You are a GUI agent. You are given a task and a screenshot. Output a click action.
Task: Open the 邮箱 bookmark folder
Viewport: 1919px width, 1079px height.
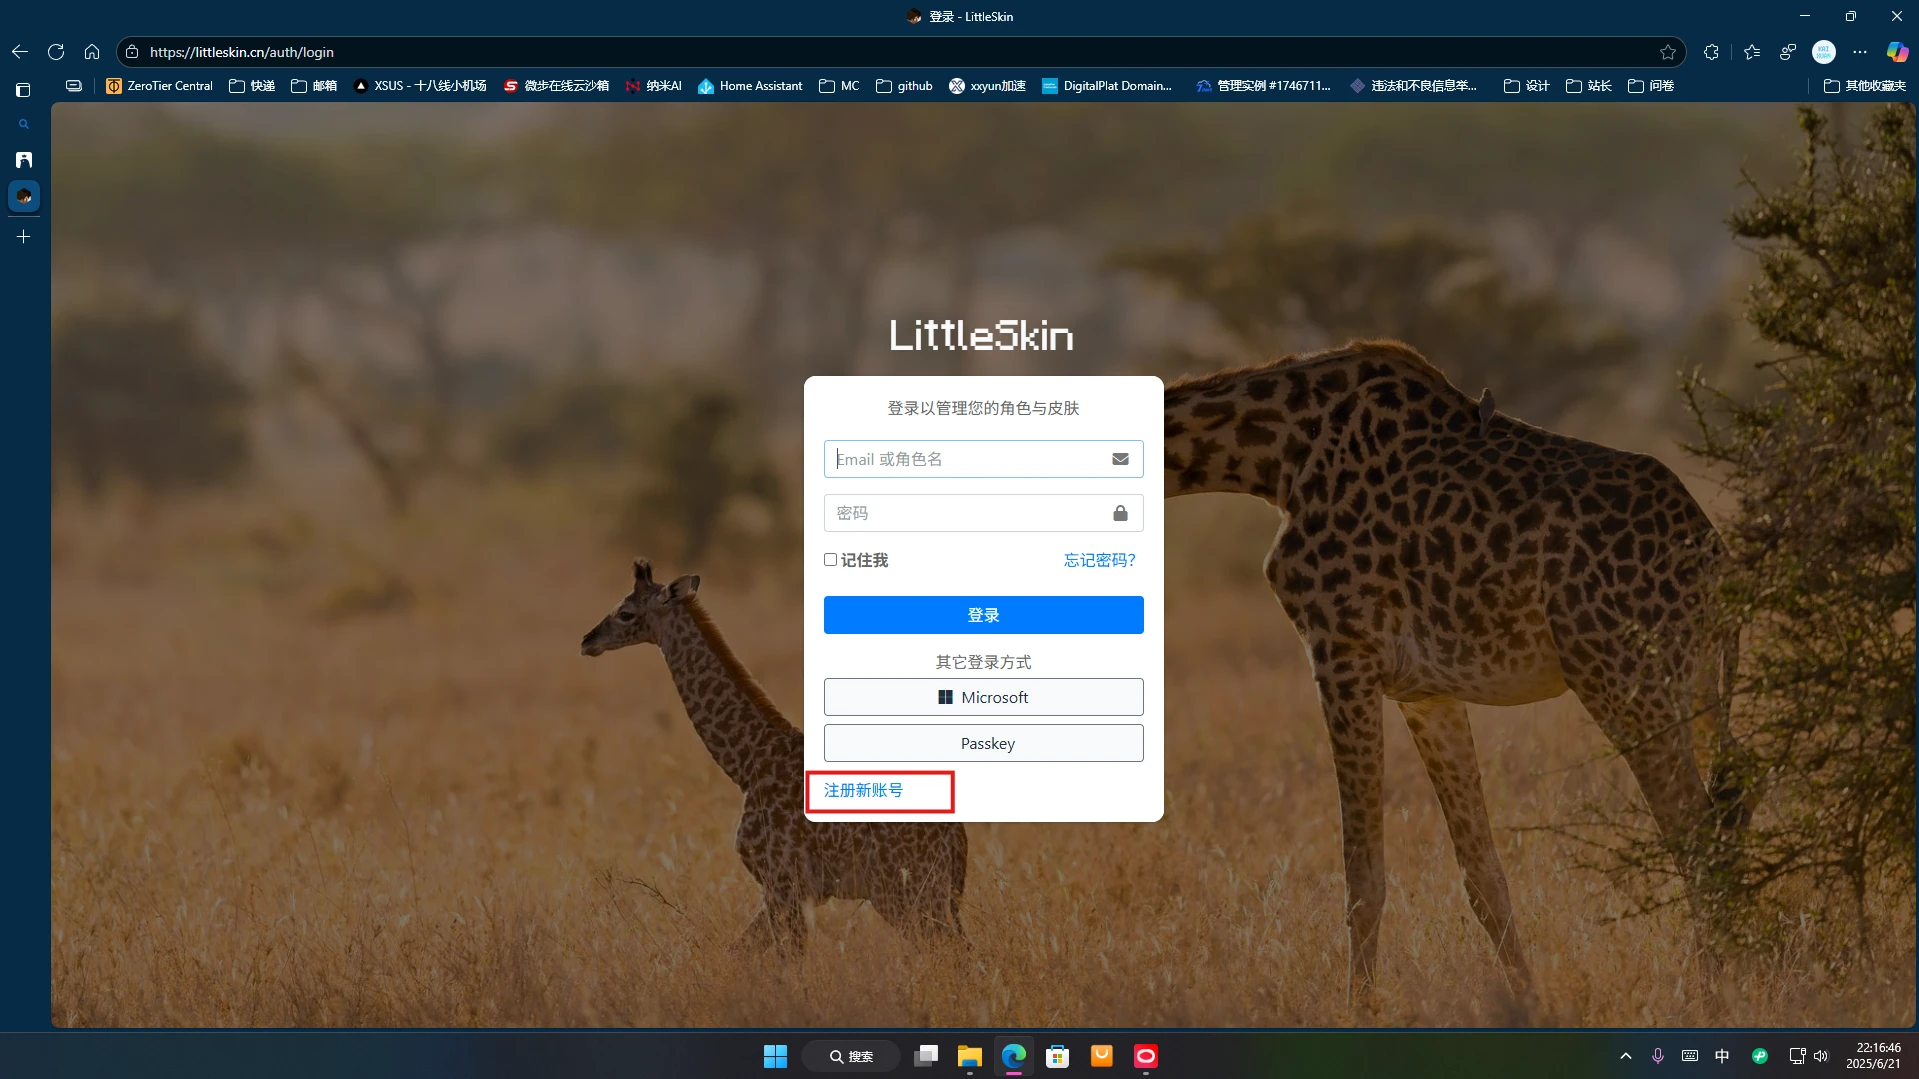tap(314, 86)
